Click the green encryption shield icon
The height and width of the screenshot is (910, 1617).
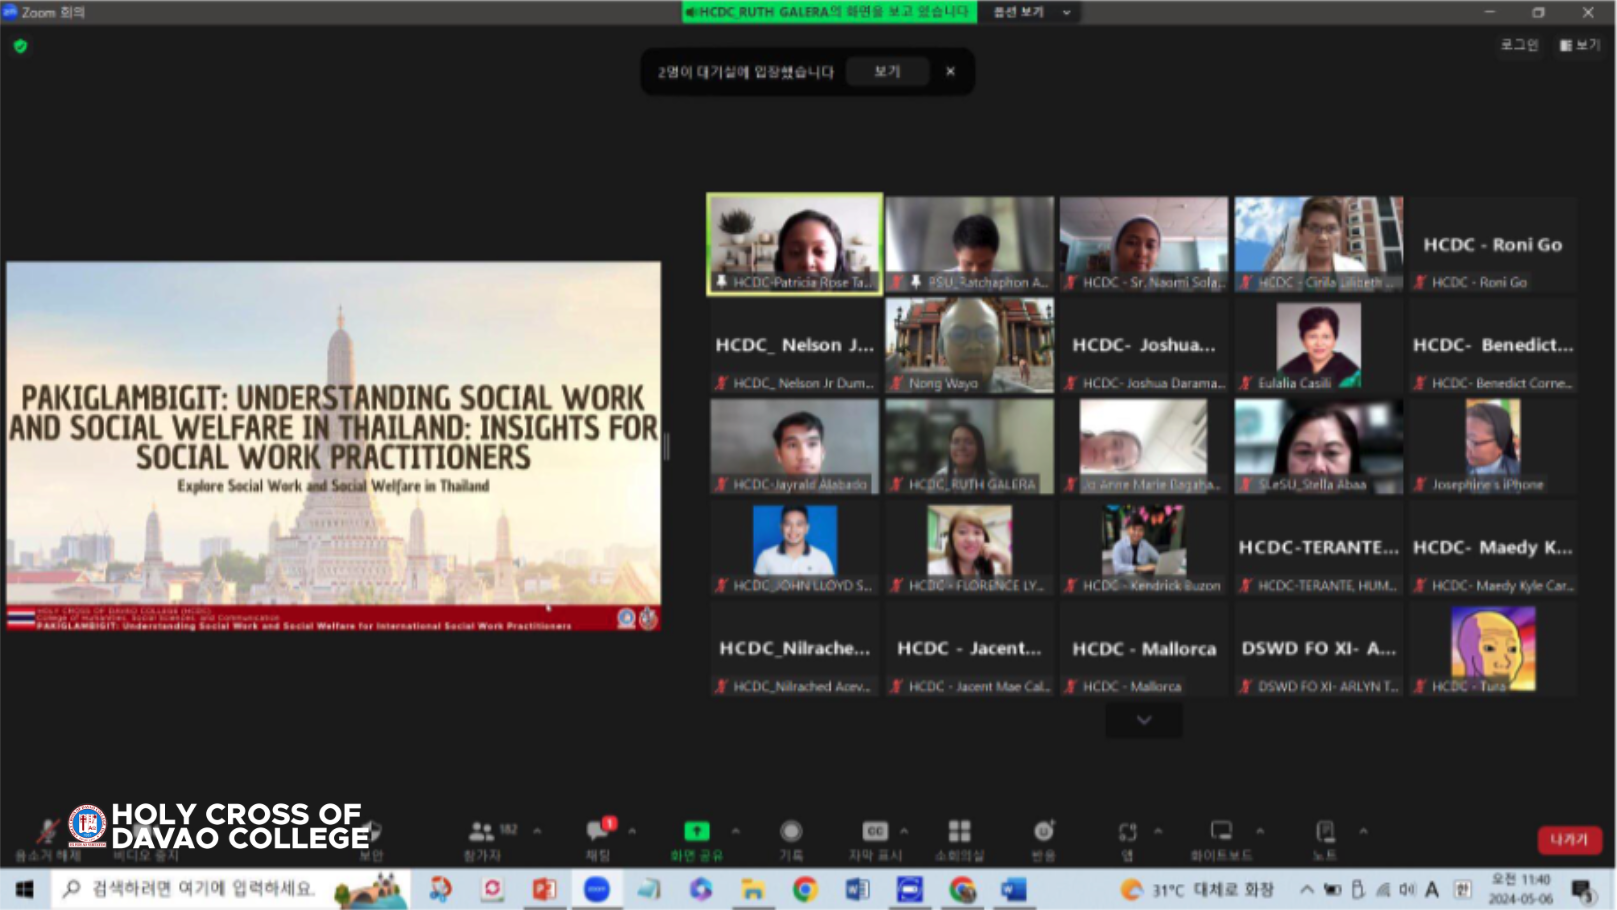pyautogui.click(x=20, y=46)
